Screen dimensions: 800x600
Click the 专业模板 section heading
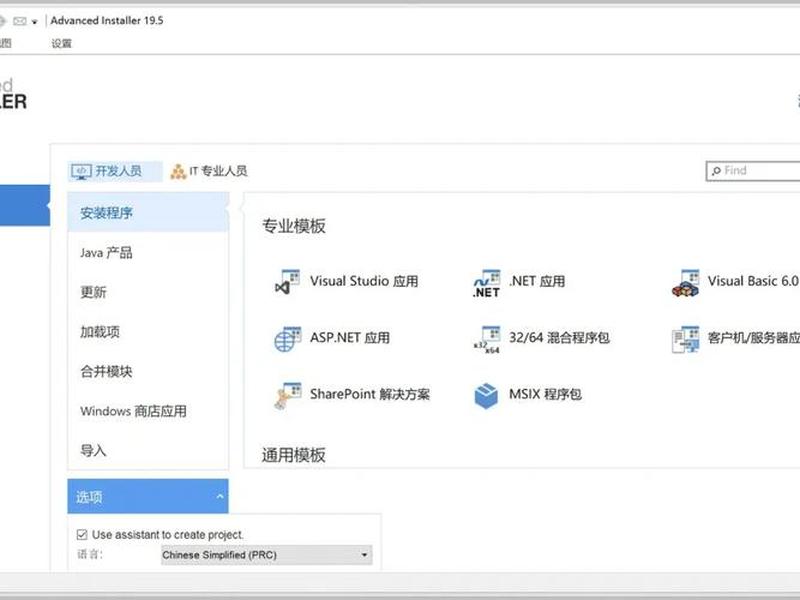(x=294, y=227)
